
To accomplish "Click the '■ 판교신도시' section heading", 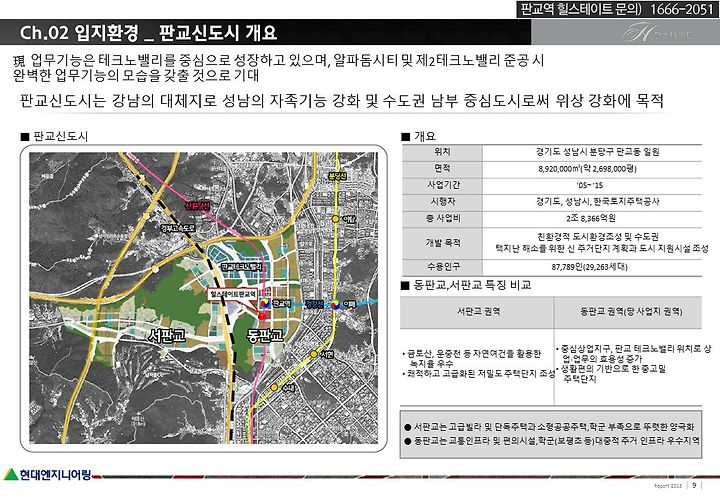I will [x=54, y=136].
